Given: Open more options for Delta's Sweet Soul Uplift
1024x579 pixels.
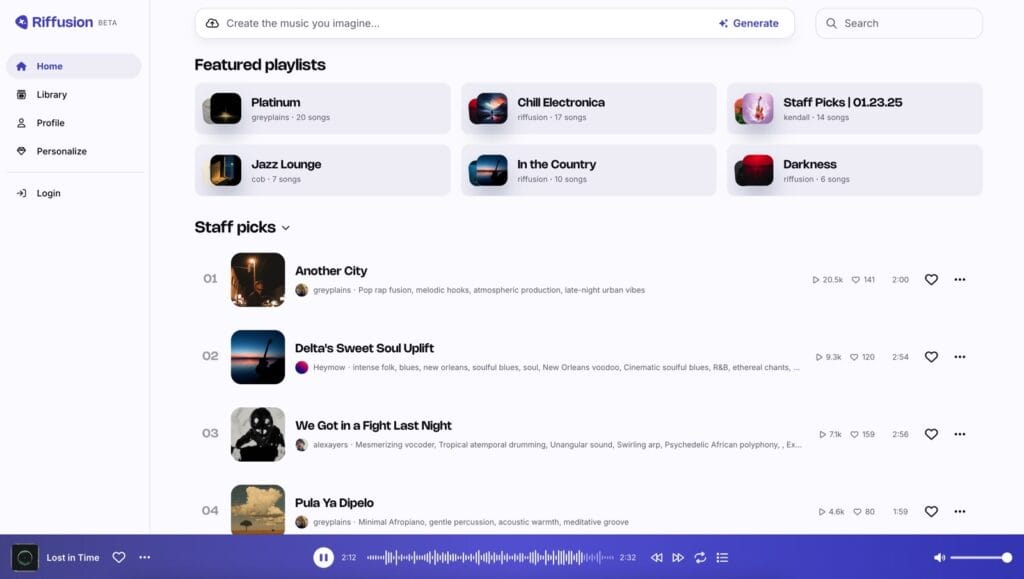Looking at the screenshot, I should (x=960, y=357).
